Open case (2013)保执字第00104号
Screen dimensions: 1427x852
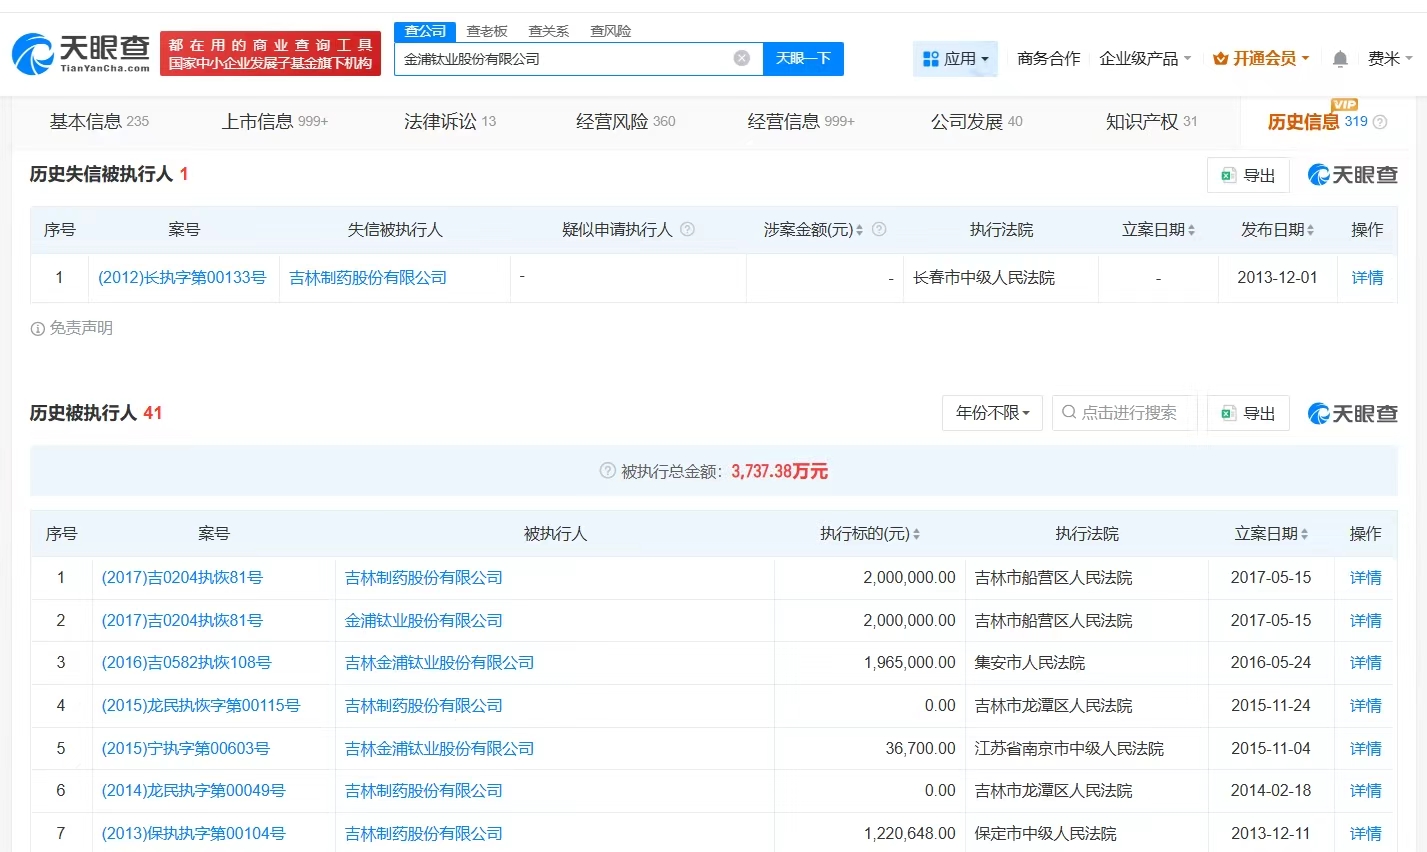[193, 834]
